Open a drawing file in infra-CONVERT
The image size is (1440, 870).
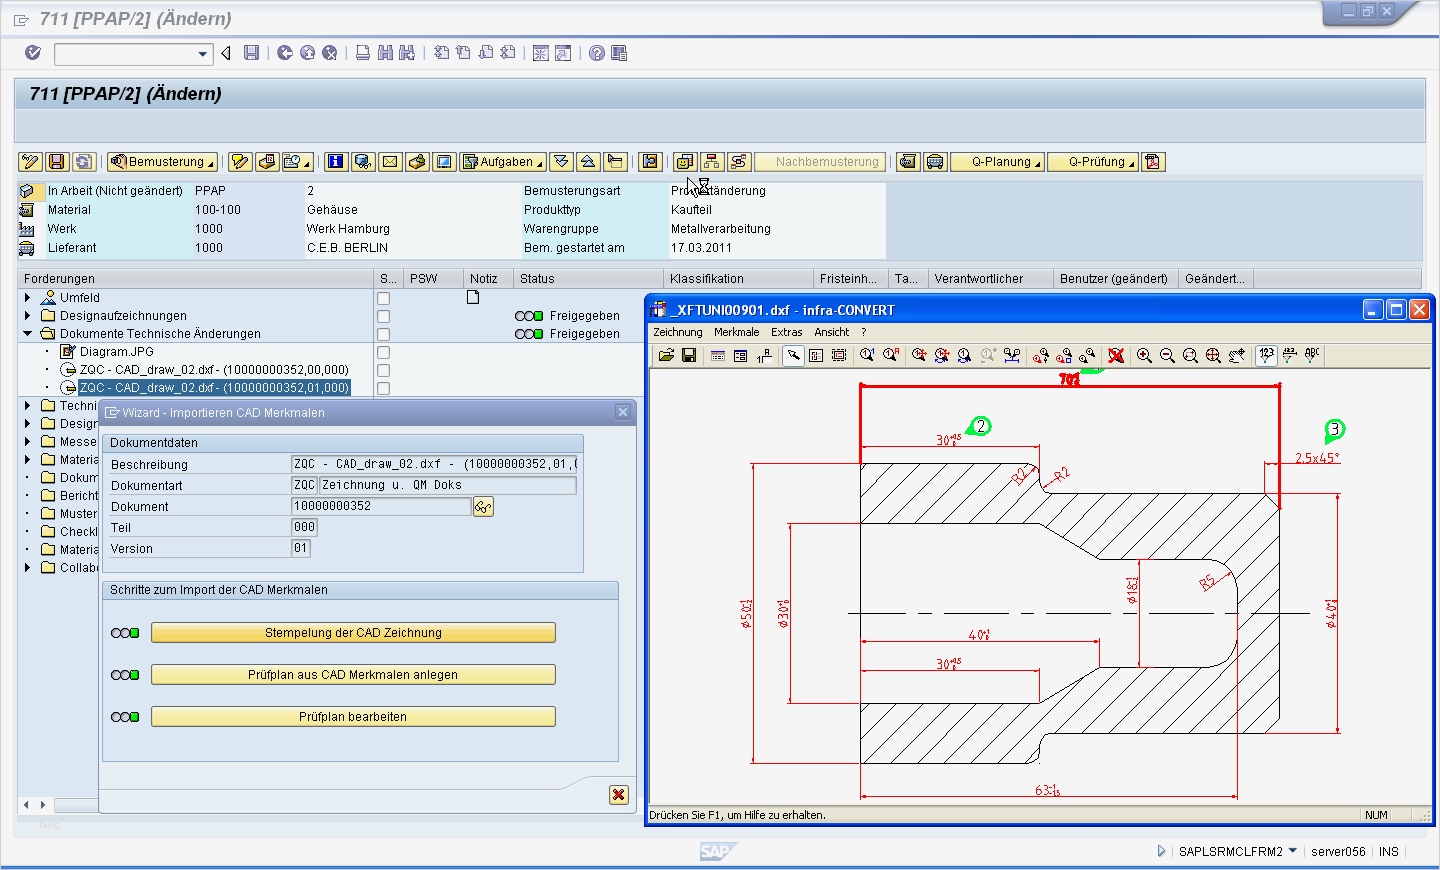(666, 356)
